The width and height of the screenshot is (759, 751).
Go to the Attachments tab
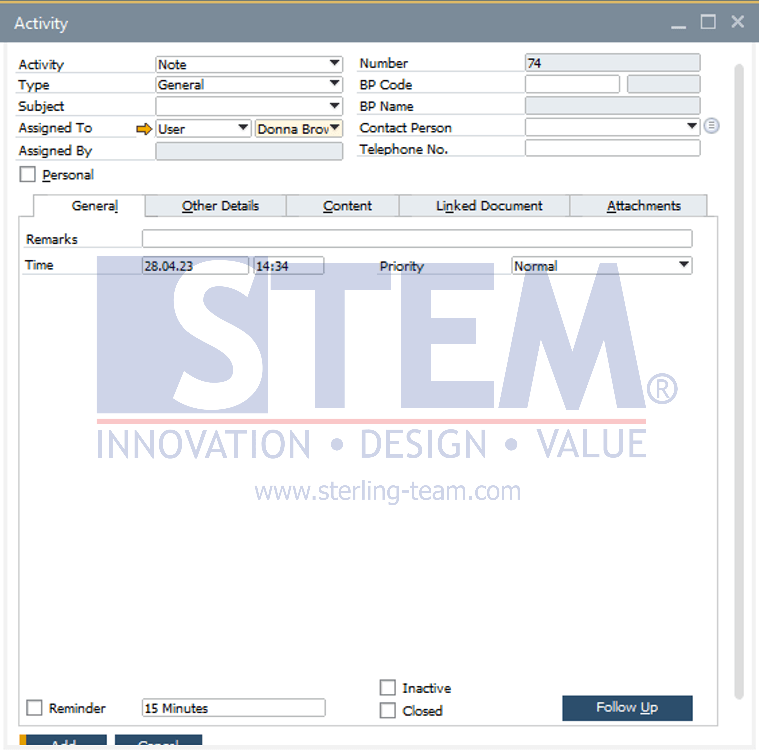pos(638,206)
